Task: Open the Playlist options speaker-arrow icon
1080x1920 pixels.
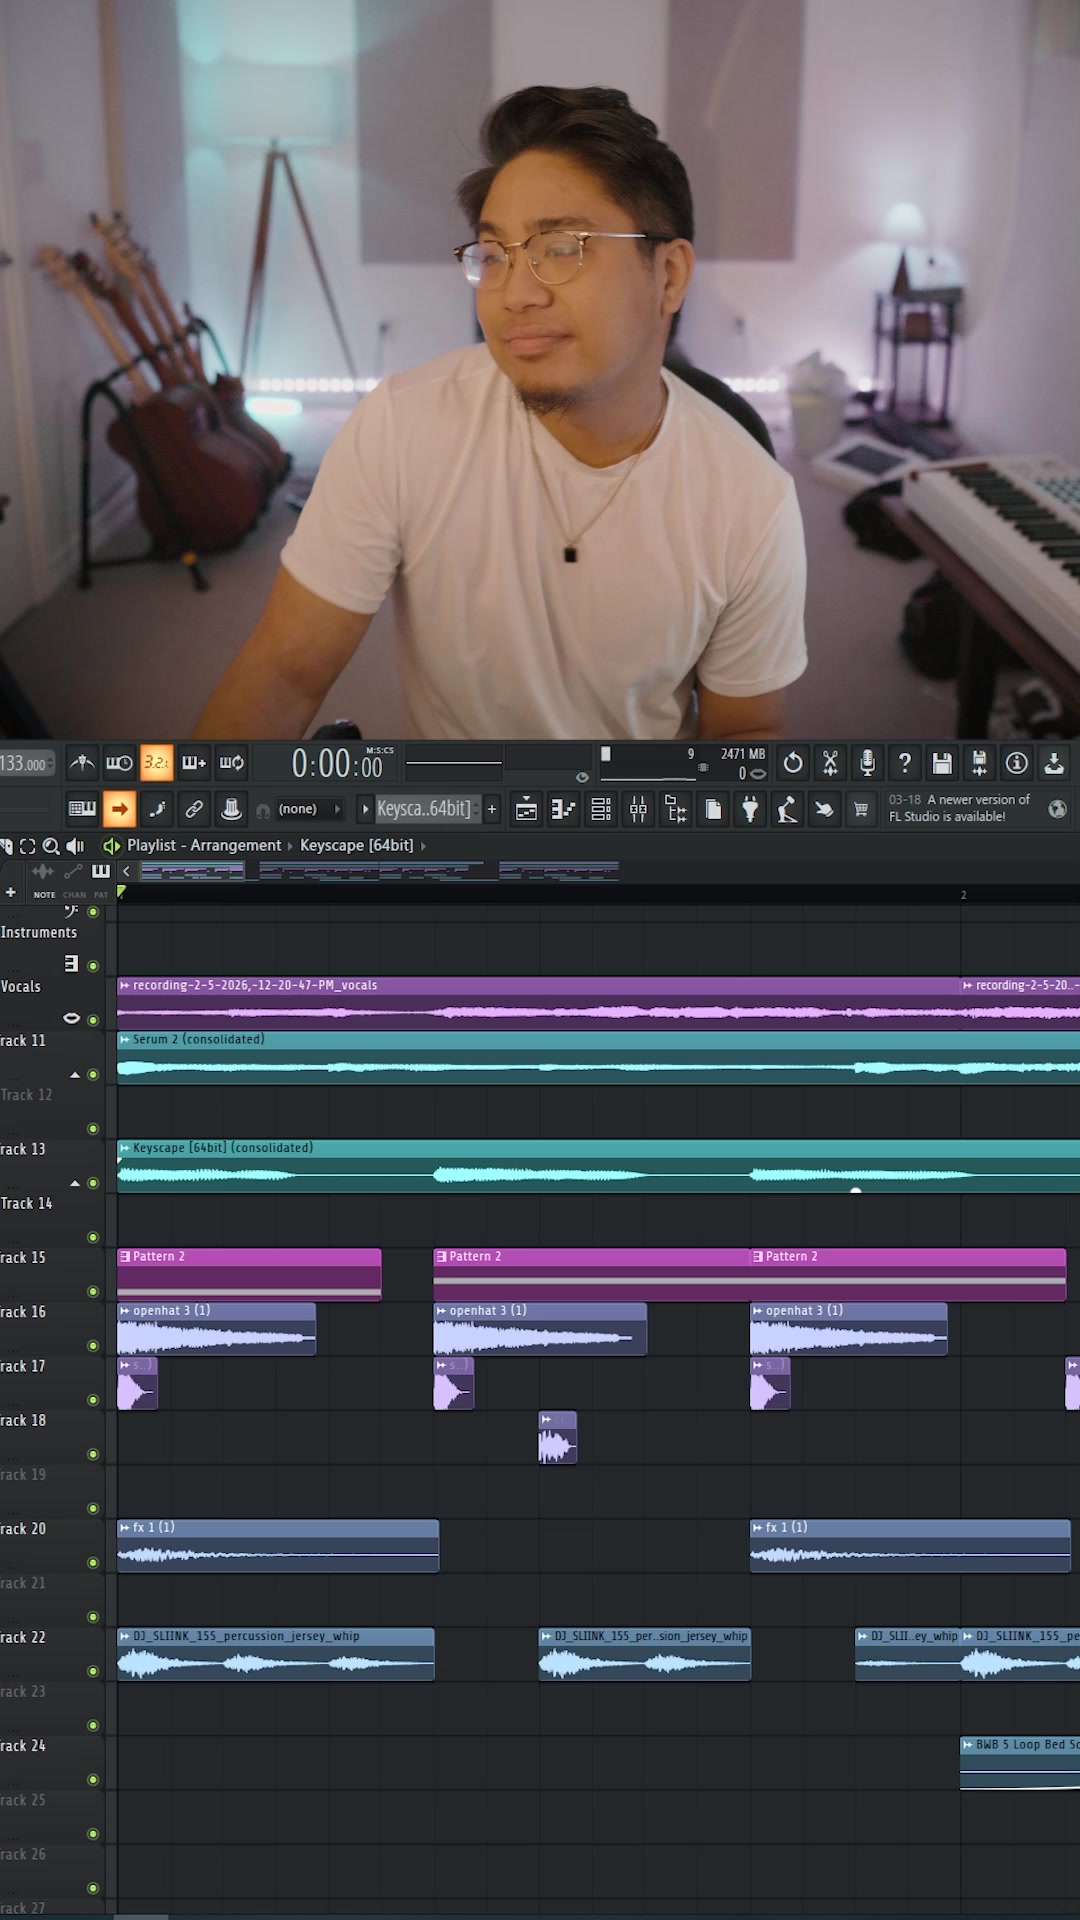Action: (111, 846)
